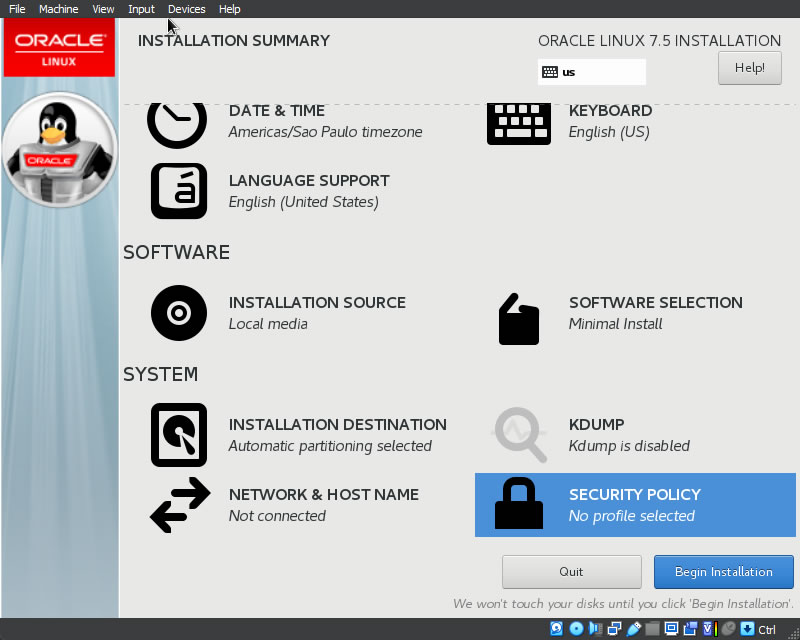Select the Installation Source label
The width and height of the screenshot is (800, 640).
coord(317,303)
